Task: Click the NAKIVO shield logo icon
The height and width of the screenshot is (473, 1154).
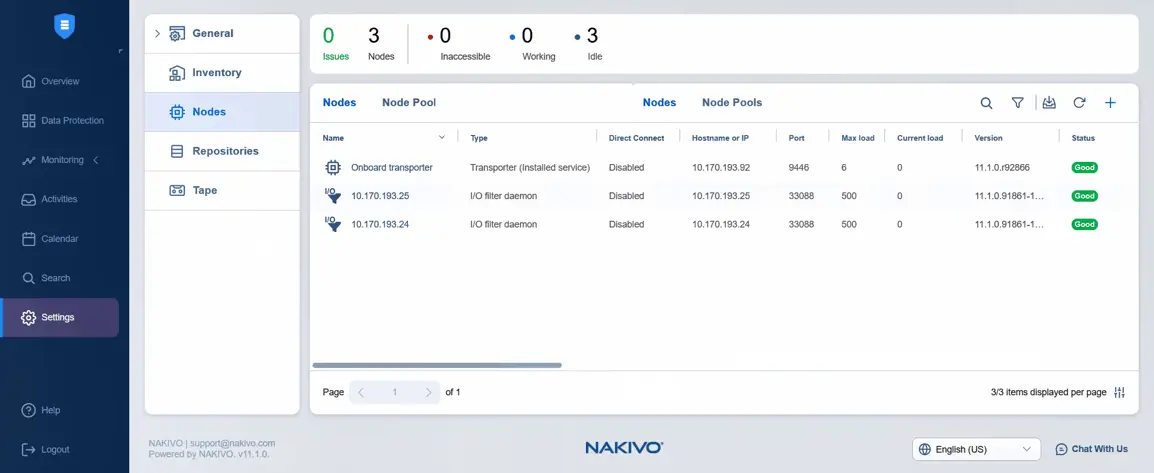Action: click(x=65, y=26)
